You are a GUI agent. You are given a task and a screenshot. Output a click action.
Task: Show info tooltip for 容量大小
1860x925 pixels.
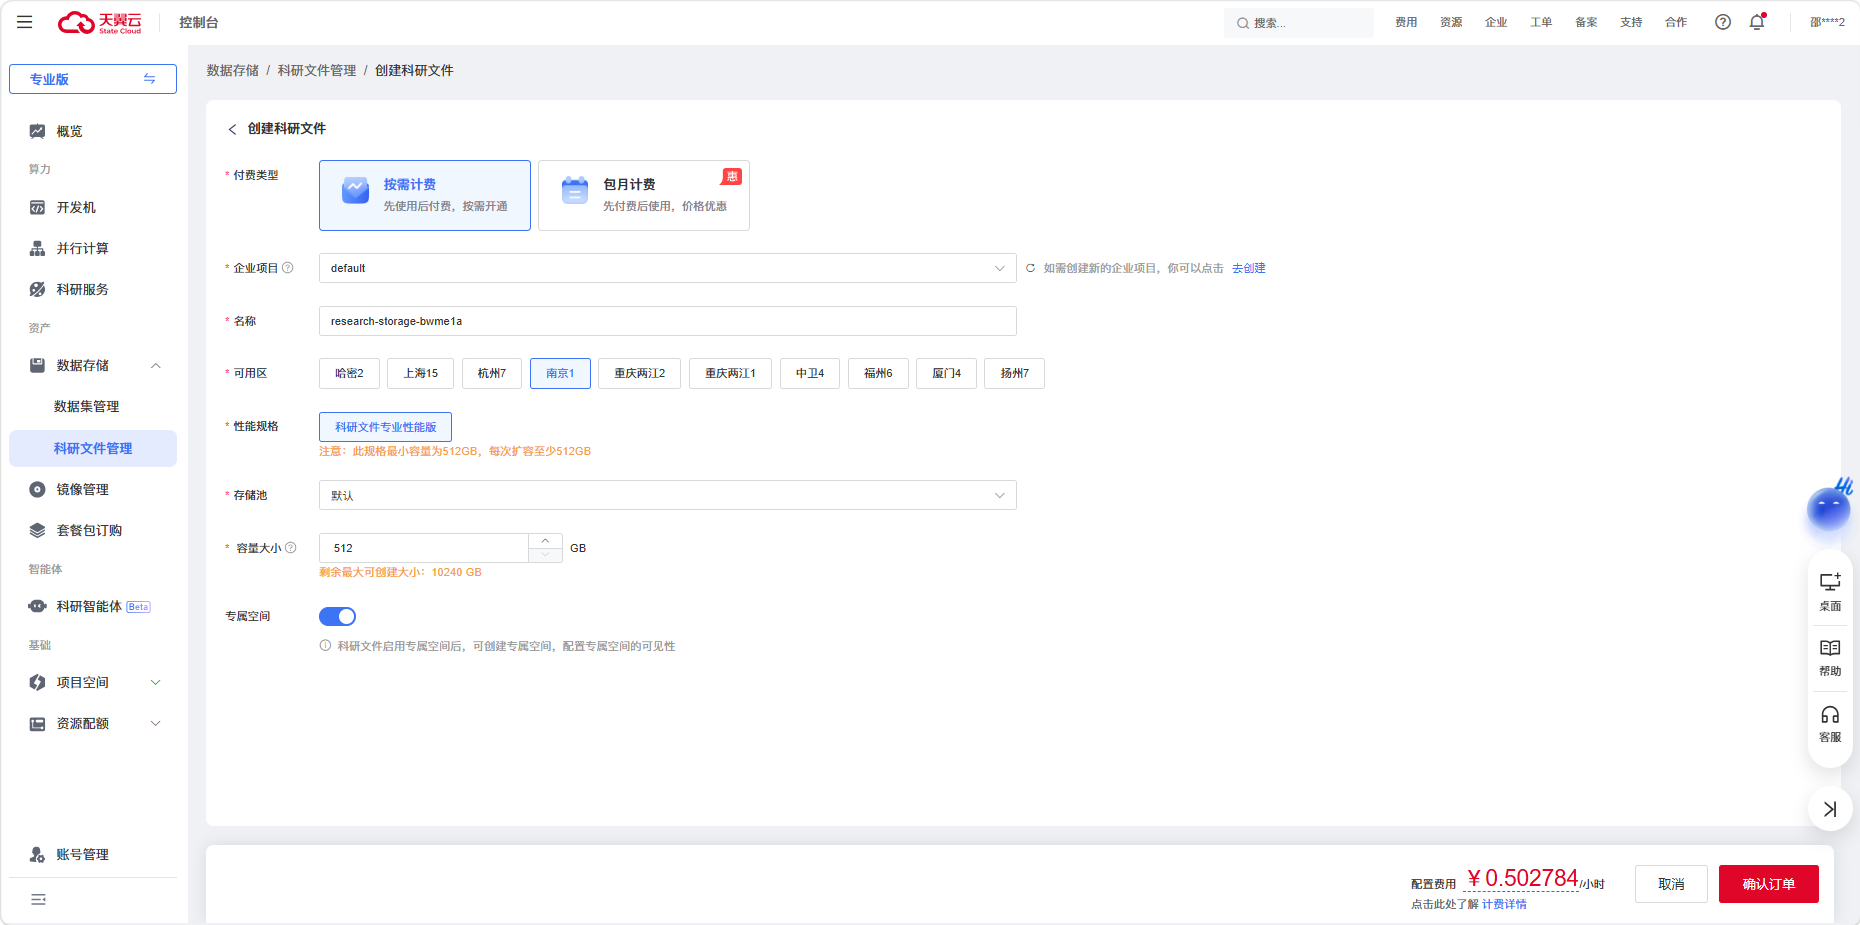(291, 547)
